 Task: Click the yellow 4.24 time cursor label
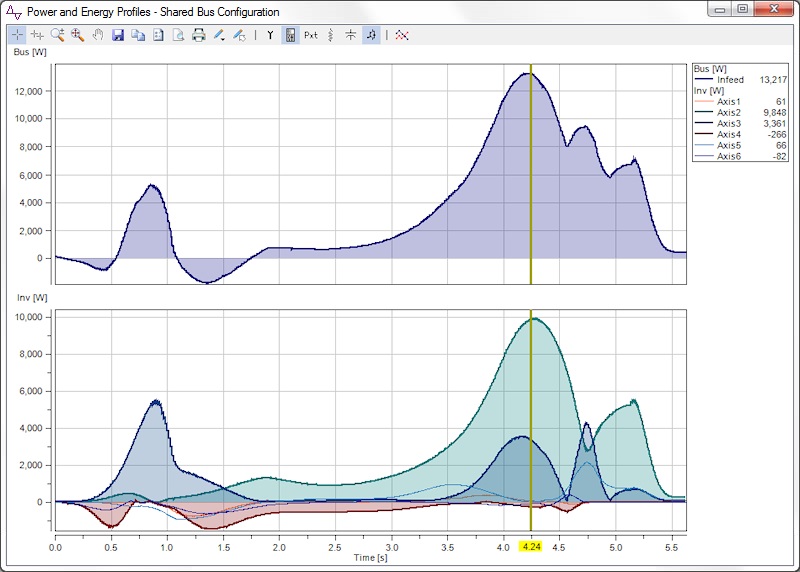point(531,546)
